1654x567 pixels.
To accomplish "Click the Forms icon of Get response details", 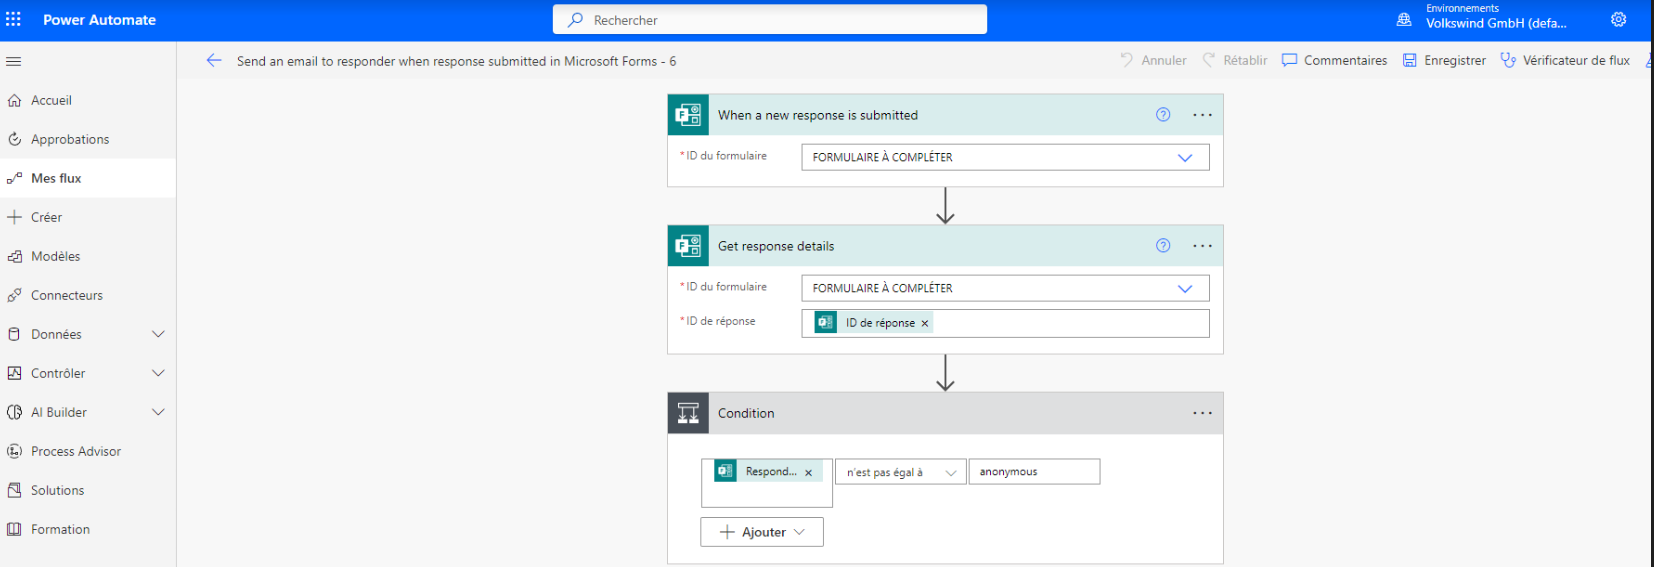I will tap(688, 246).
